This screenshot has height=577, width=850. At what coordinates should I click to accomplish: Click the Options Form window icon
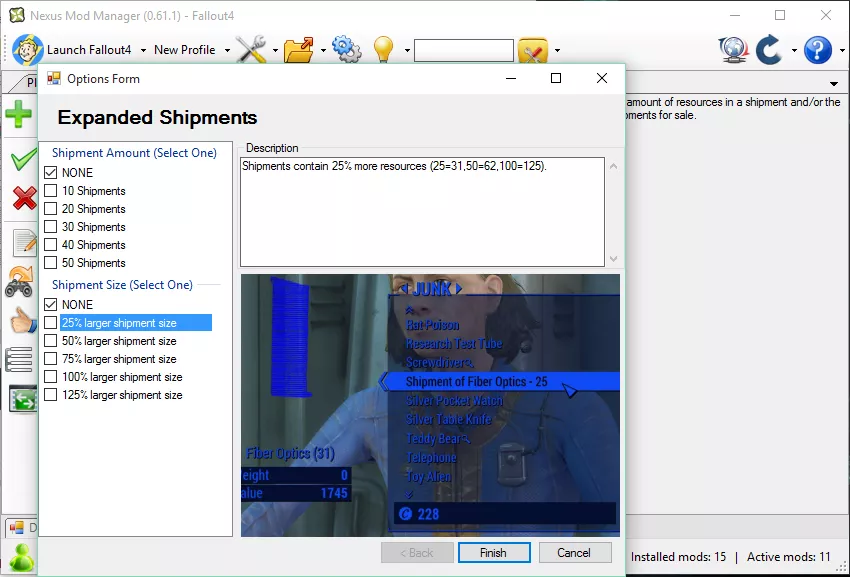54,79
